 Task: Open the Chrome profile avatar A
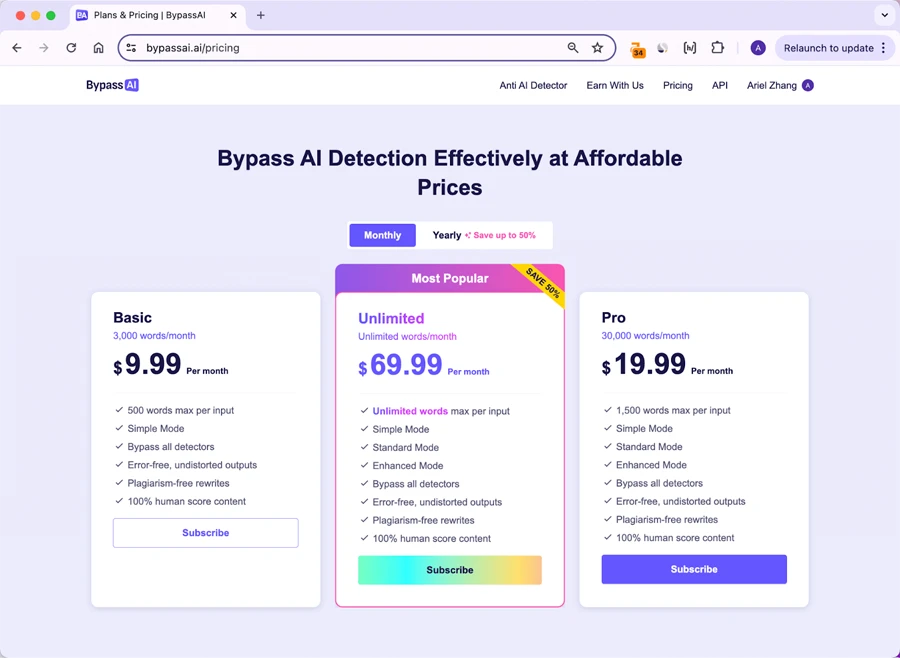[x=758, y=48]
